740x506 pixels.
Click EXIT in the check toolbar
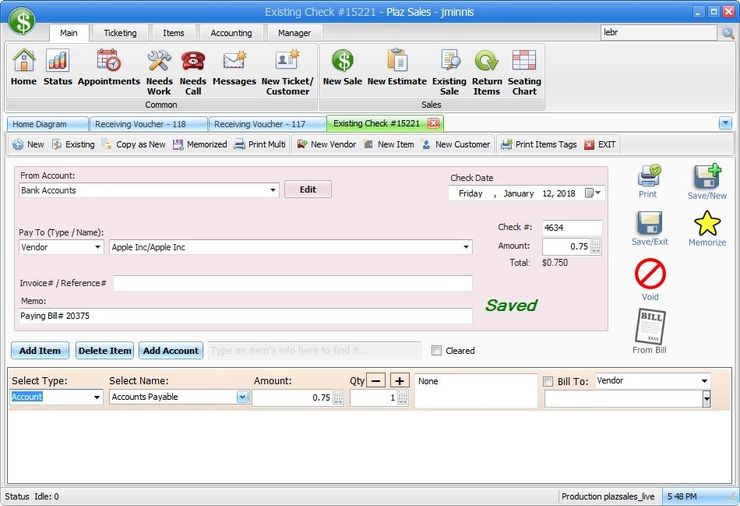[x=600, y=144]
